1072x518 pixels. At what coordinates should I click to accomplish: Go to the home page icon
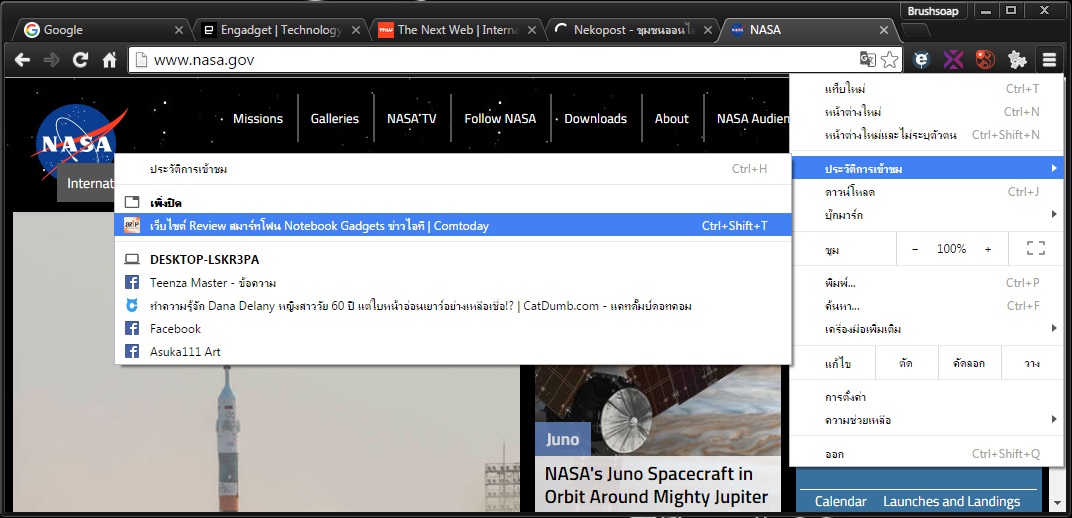click(x=109, y=60)
